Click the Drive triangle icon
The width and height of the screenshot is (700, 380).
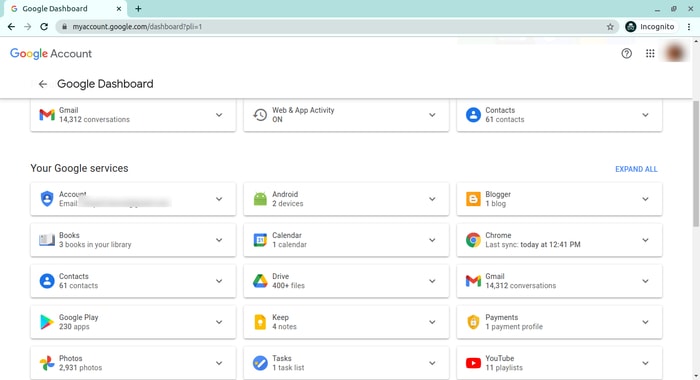tap(260, 281)
